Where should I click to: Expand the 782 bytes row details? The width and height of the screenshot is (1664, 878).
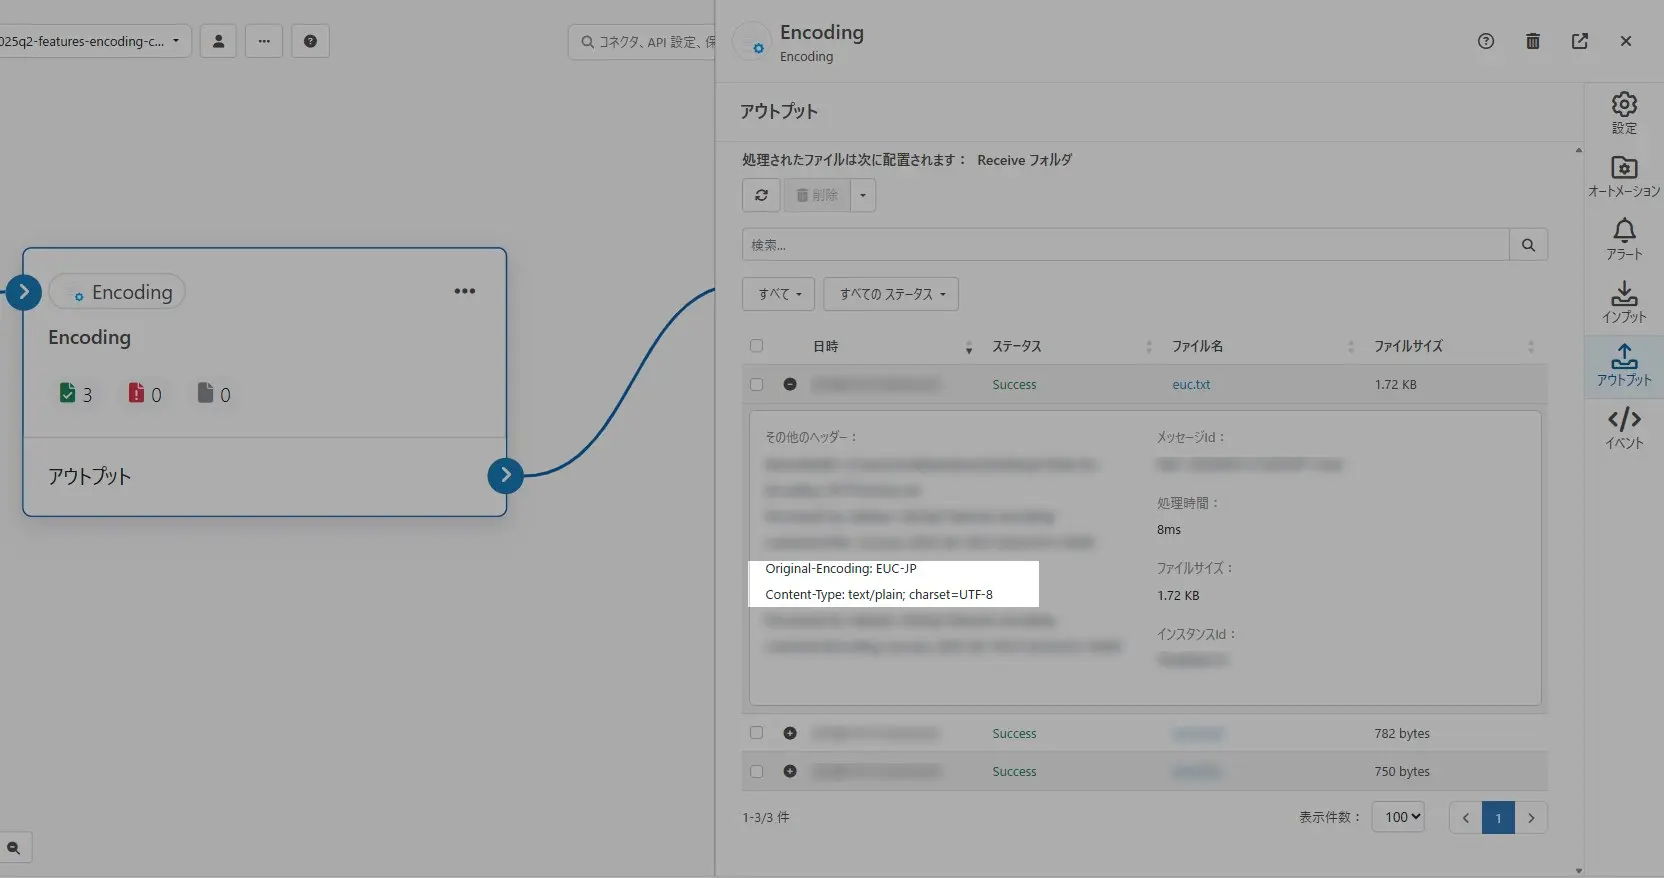[x=790, y=733]
